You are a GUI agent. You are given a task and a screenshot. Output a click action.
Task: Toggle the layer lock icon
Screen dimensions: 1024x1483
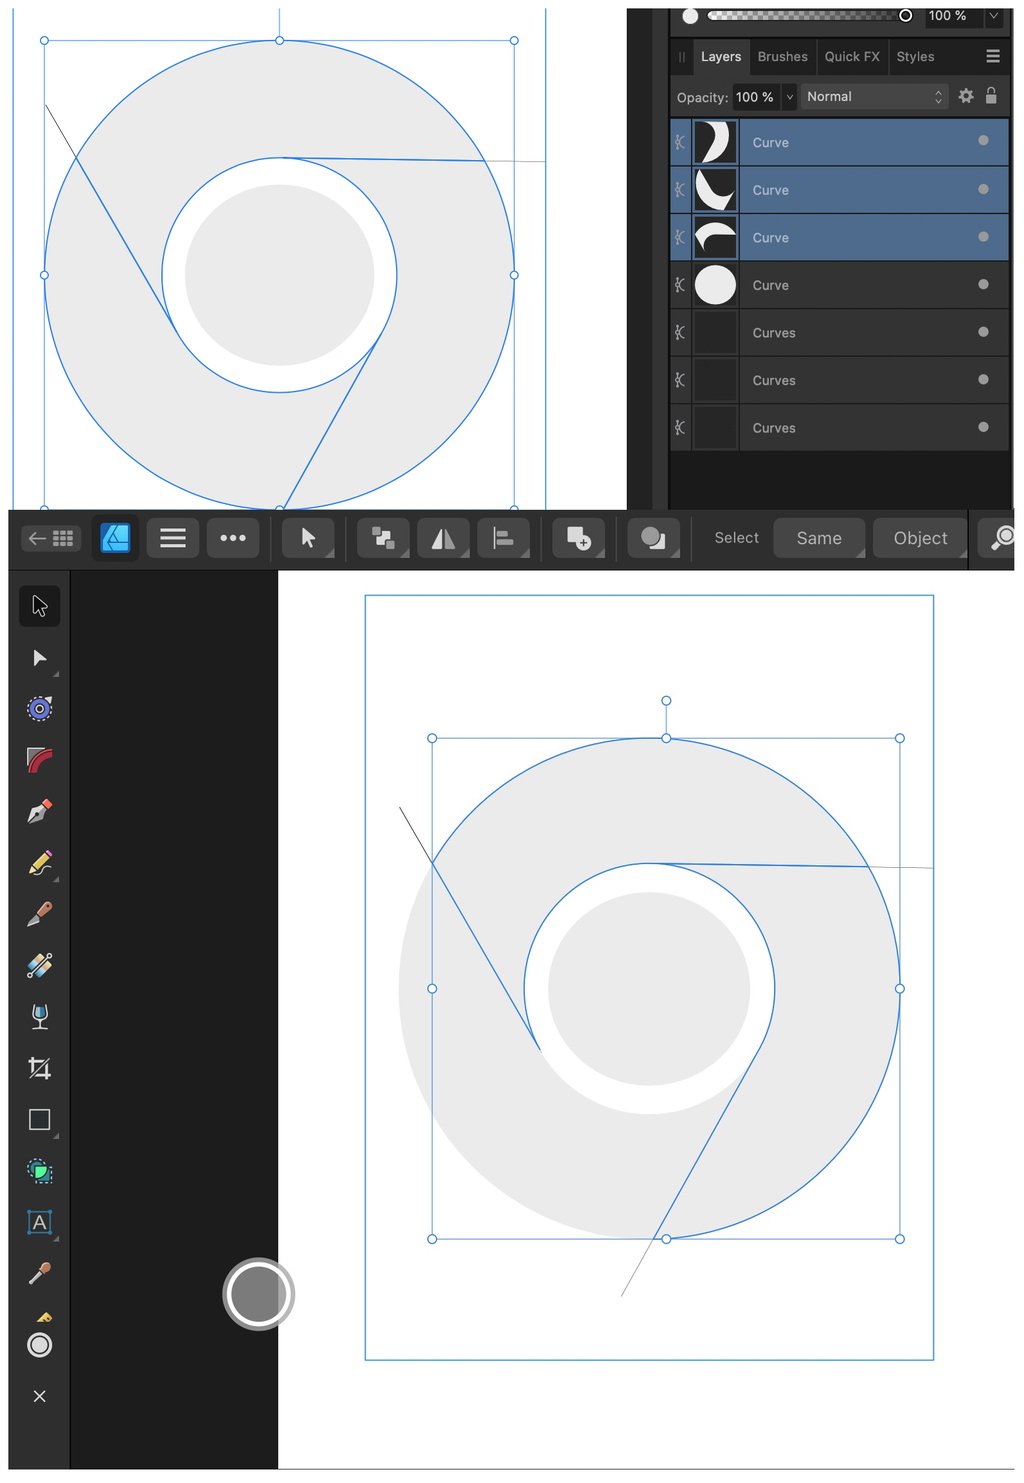click(991, 96)
